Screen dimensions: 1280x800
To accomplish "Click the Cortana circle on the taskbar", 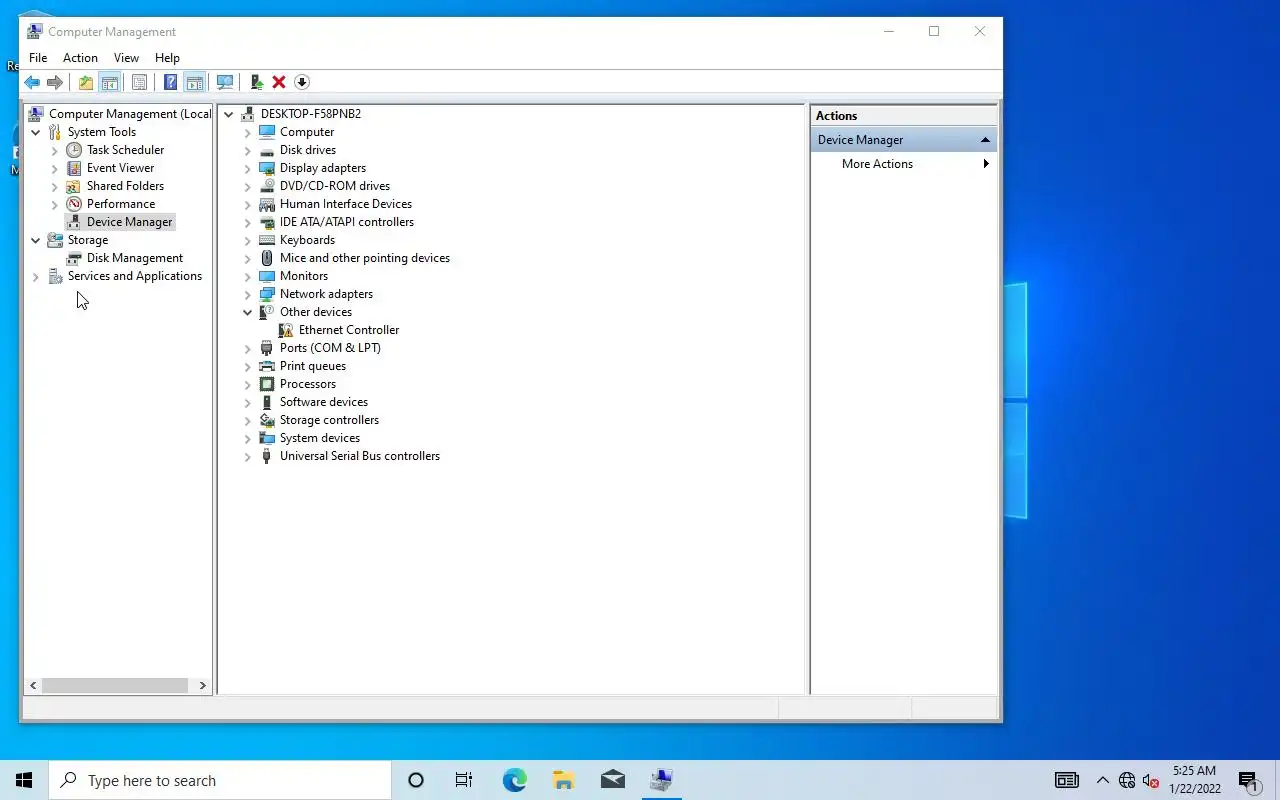I will coord(416,780).
